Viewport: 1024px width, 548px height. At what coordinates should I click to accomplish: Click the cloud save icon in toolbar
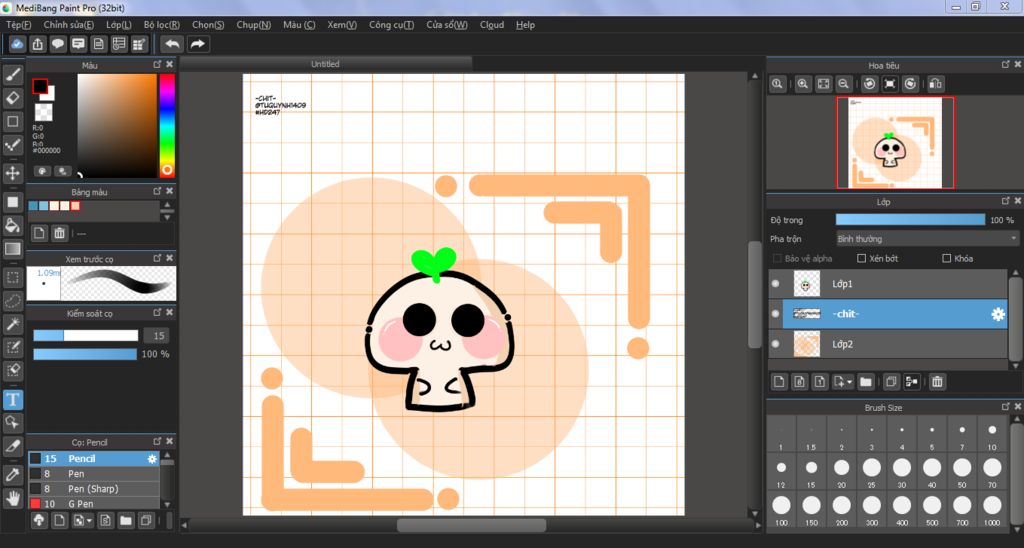pos(18,44)
